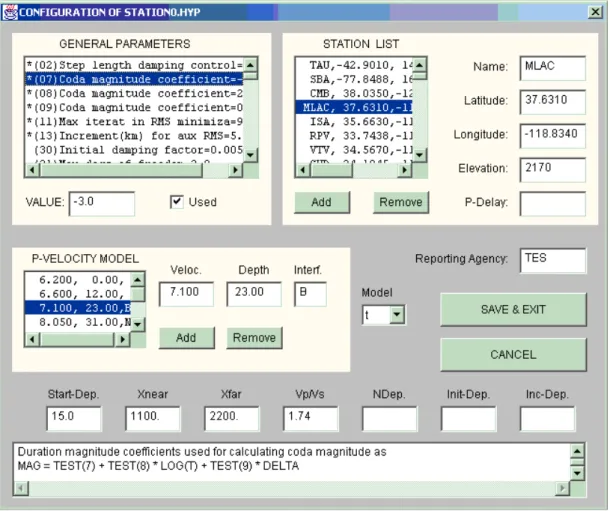The height and width of the screenshot is (511, 610).
Task: Click the Vp/Vs field
Action: [x=310, y=418]
